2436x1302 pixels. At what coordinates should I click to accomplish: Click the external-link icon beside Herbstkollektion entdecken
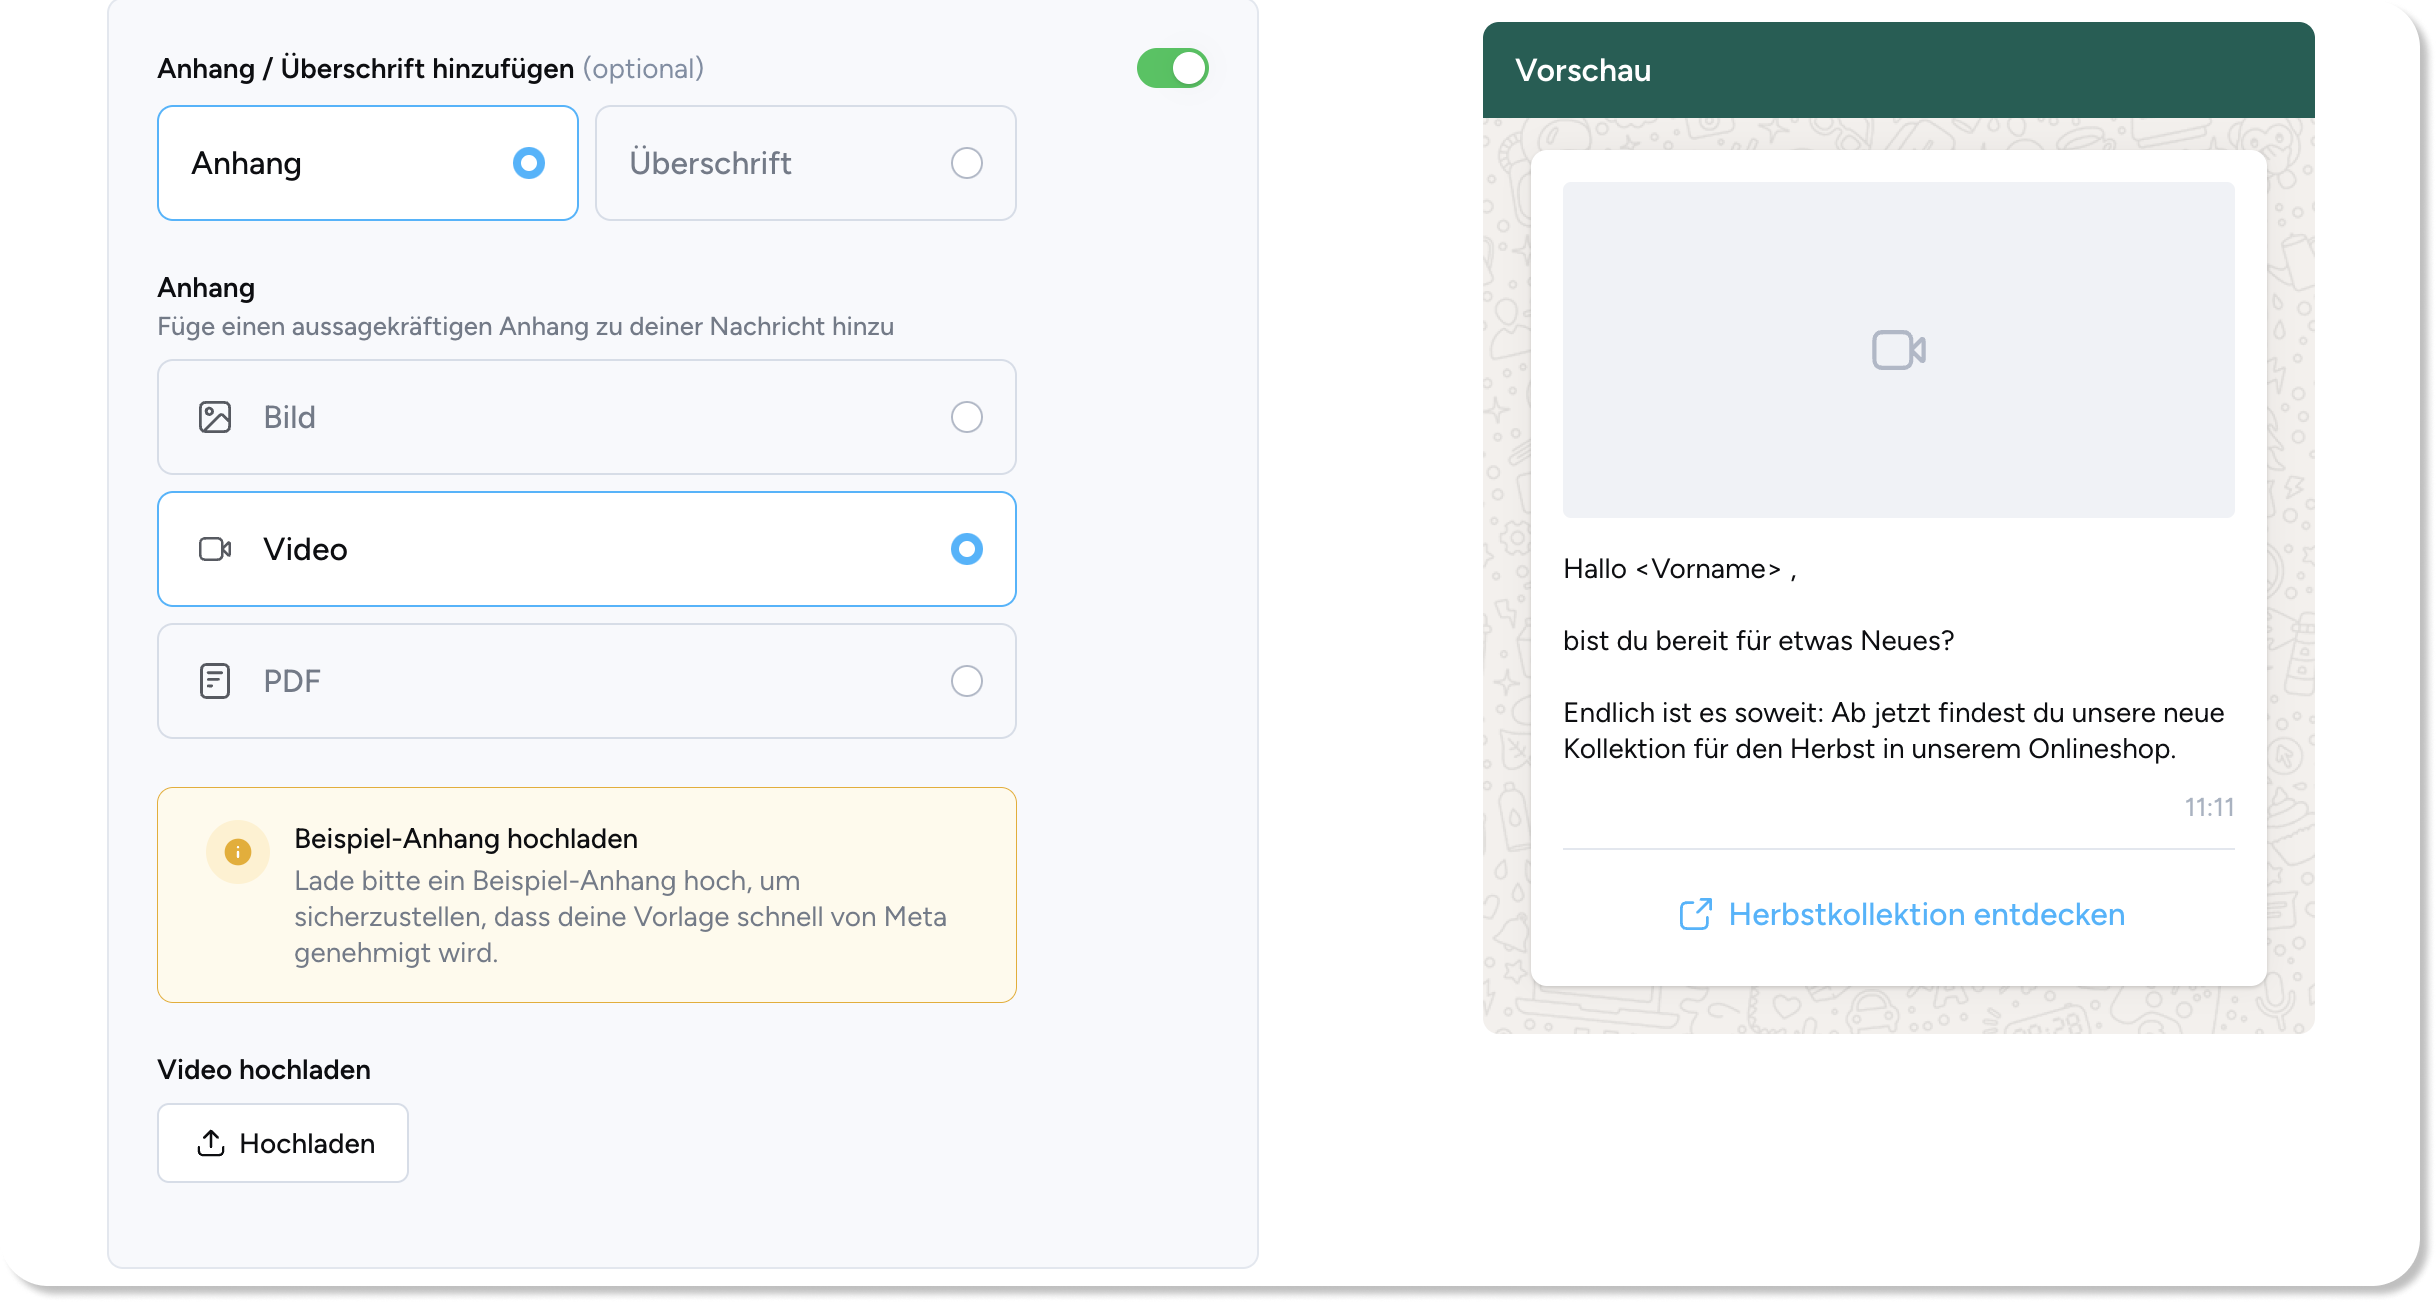coord(1694,913)
